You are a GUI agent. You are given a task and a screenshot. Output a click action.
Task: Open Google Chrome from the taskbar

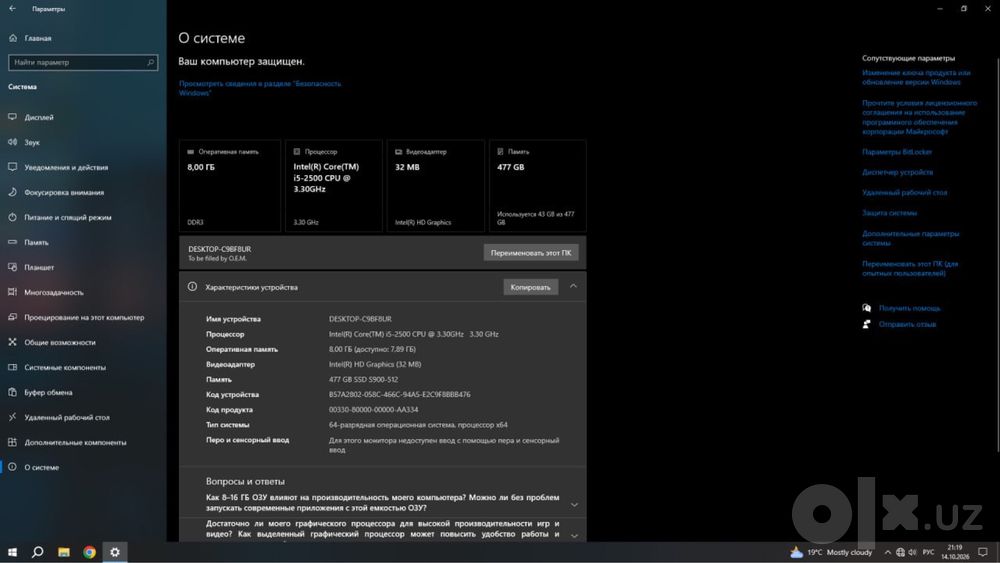[89, 552]
